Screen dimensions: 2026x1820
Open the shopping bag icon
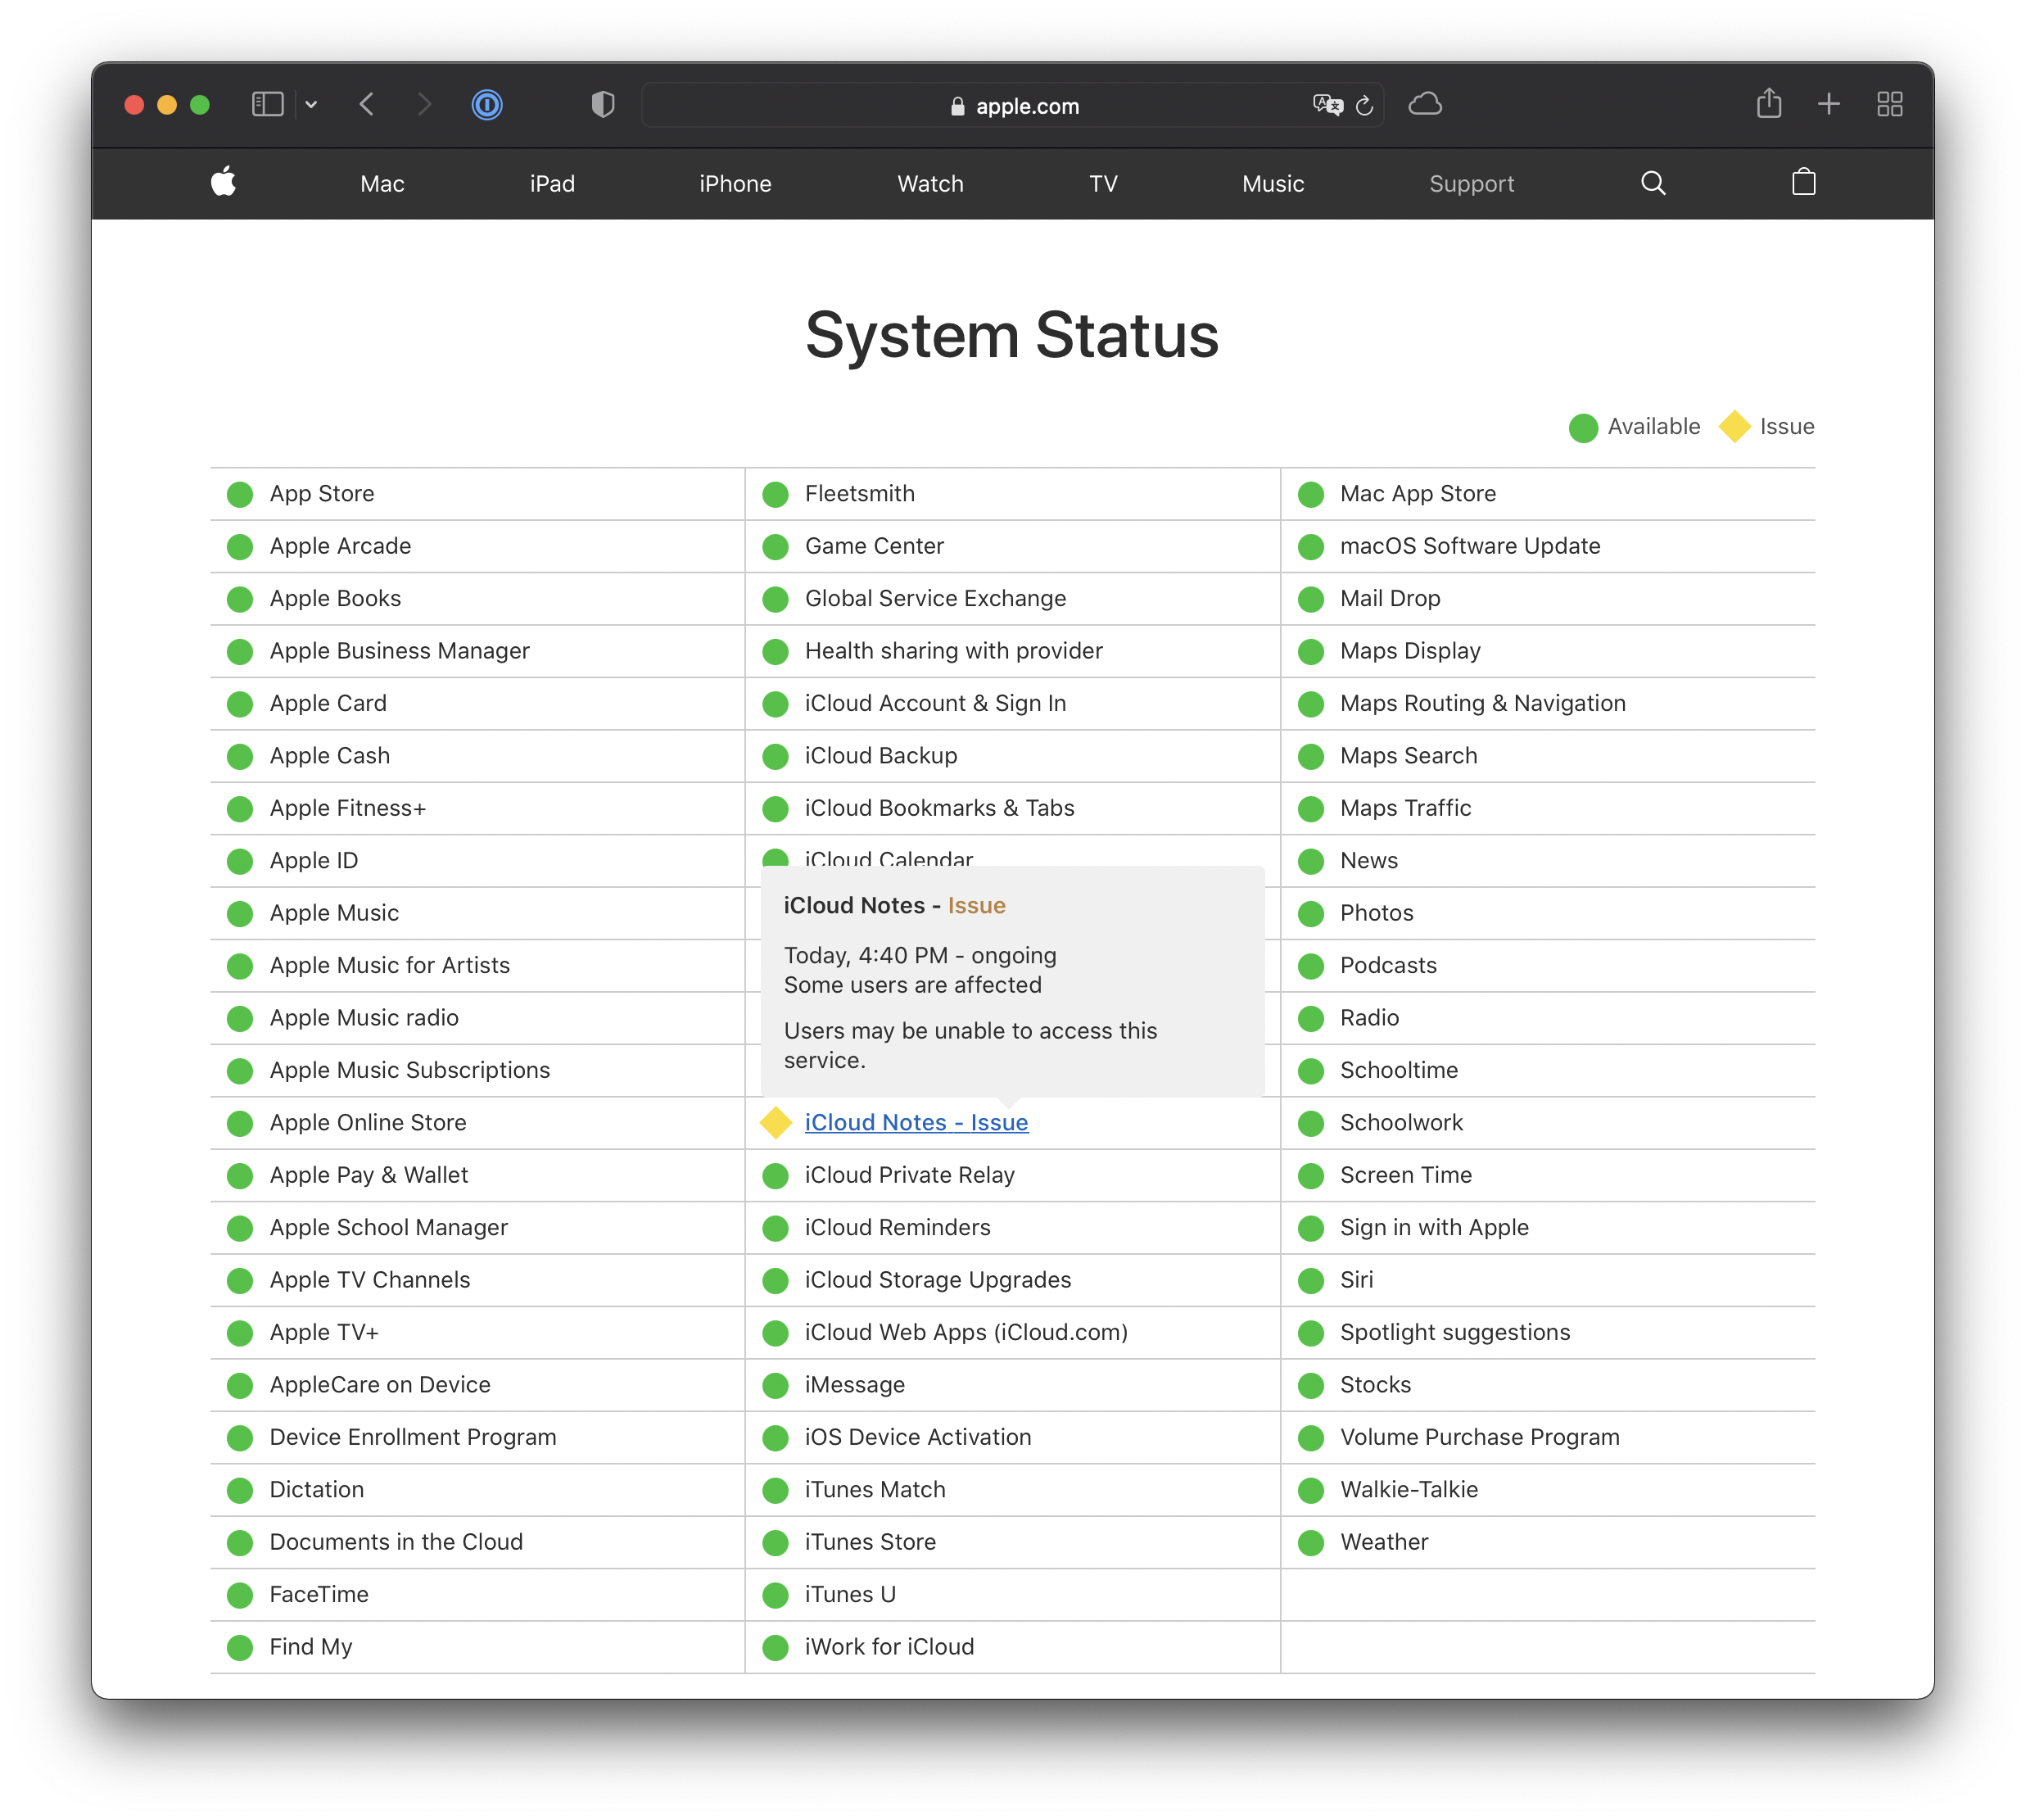coord(1803,182)
